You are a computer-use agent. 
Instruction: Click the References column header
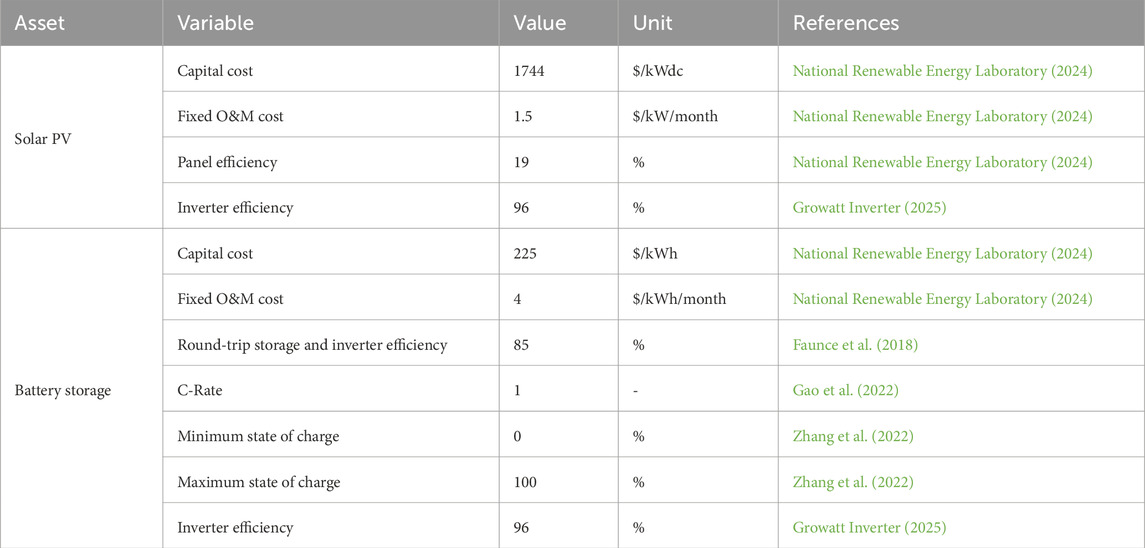pos(846,23)
